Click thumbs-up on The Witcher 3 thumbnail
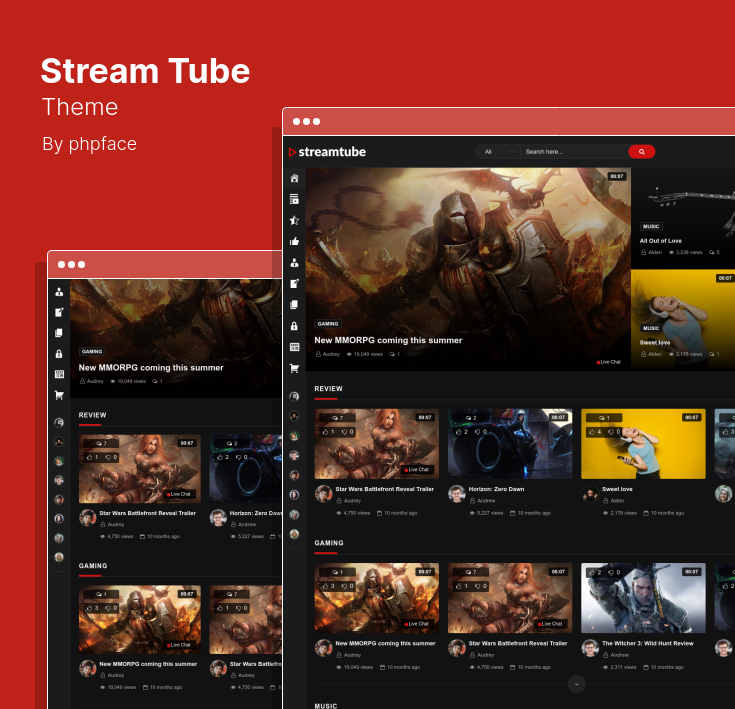This screenshot has height=709, width=735. point(592,573)
